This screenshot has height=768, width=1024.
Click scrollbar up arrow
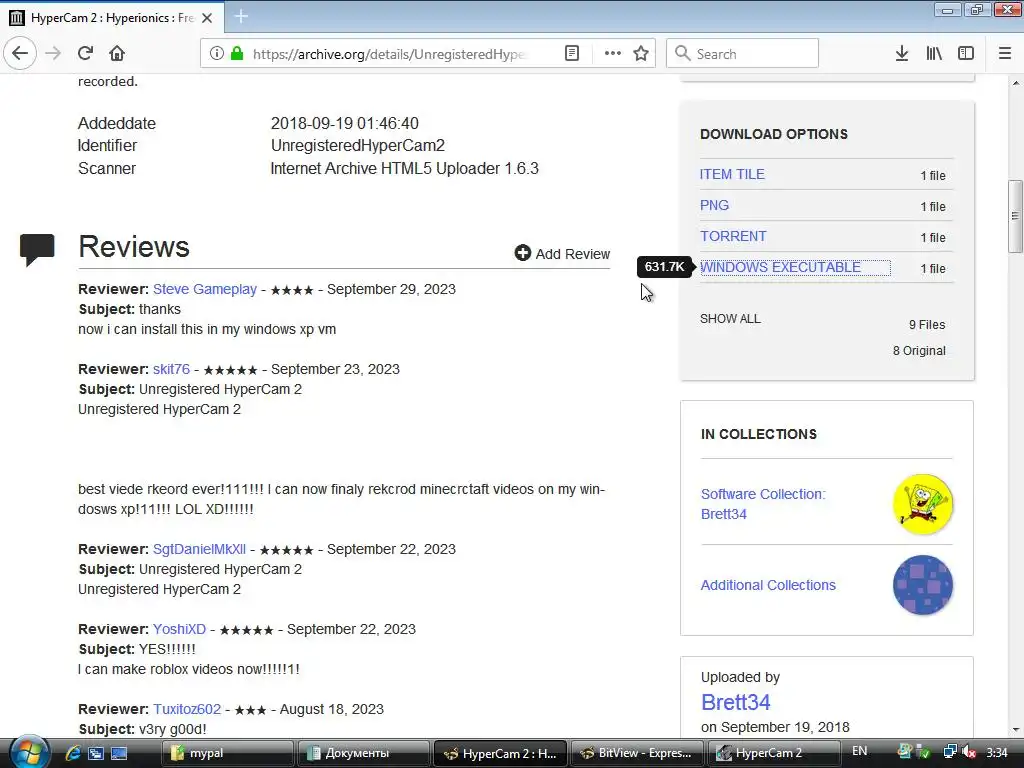point(1015,84)
